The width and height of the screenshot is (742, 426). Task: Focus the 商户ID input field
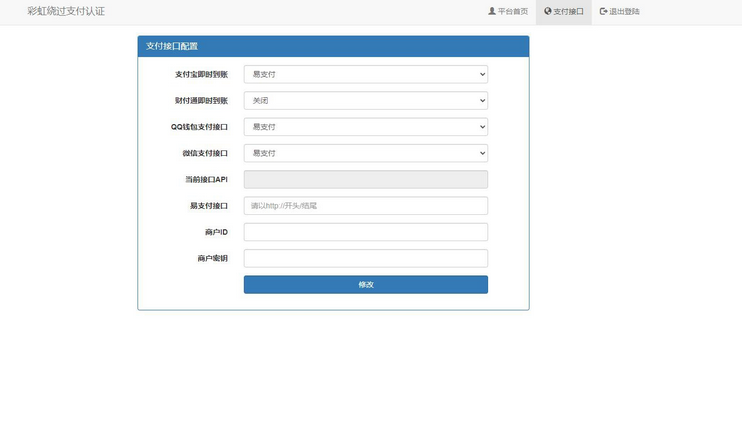tap(366, 232)
